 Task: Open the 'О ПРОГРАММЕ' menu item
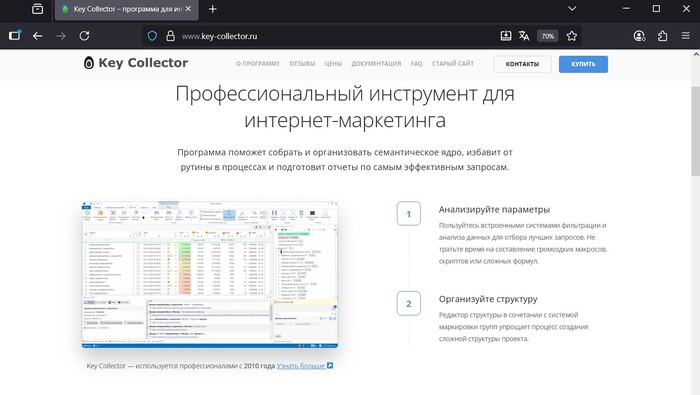click(258, 64)
